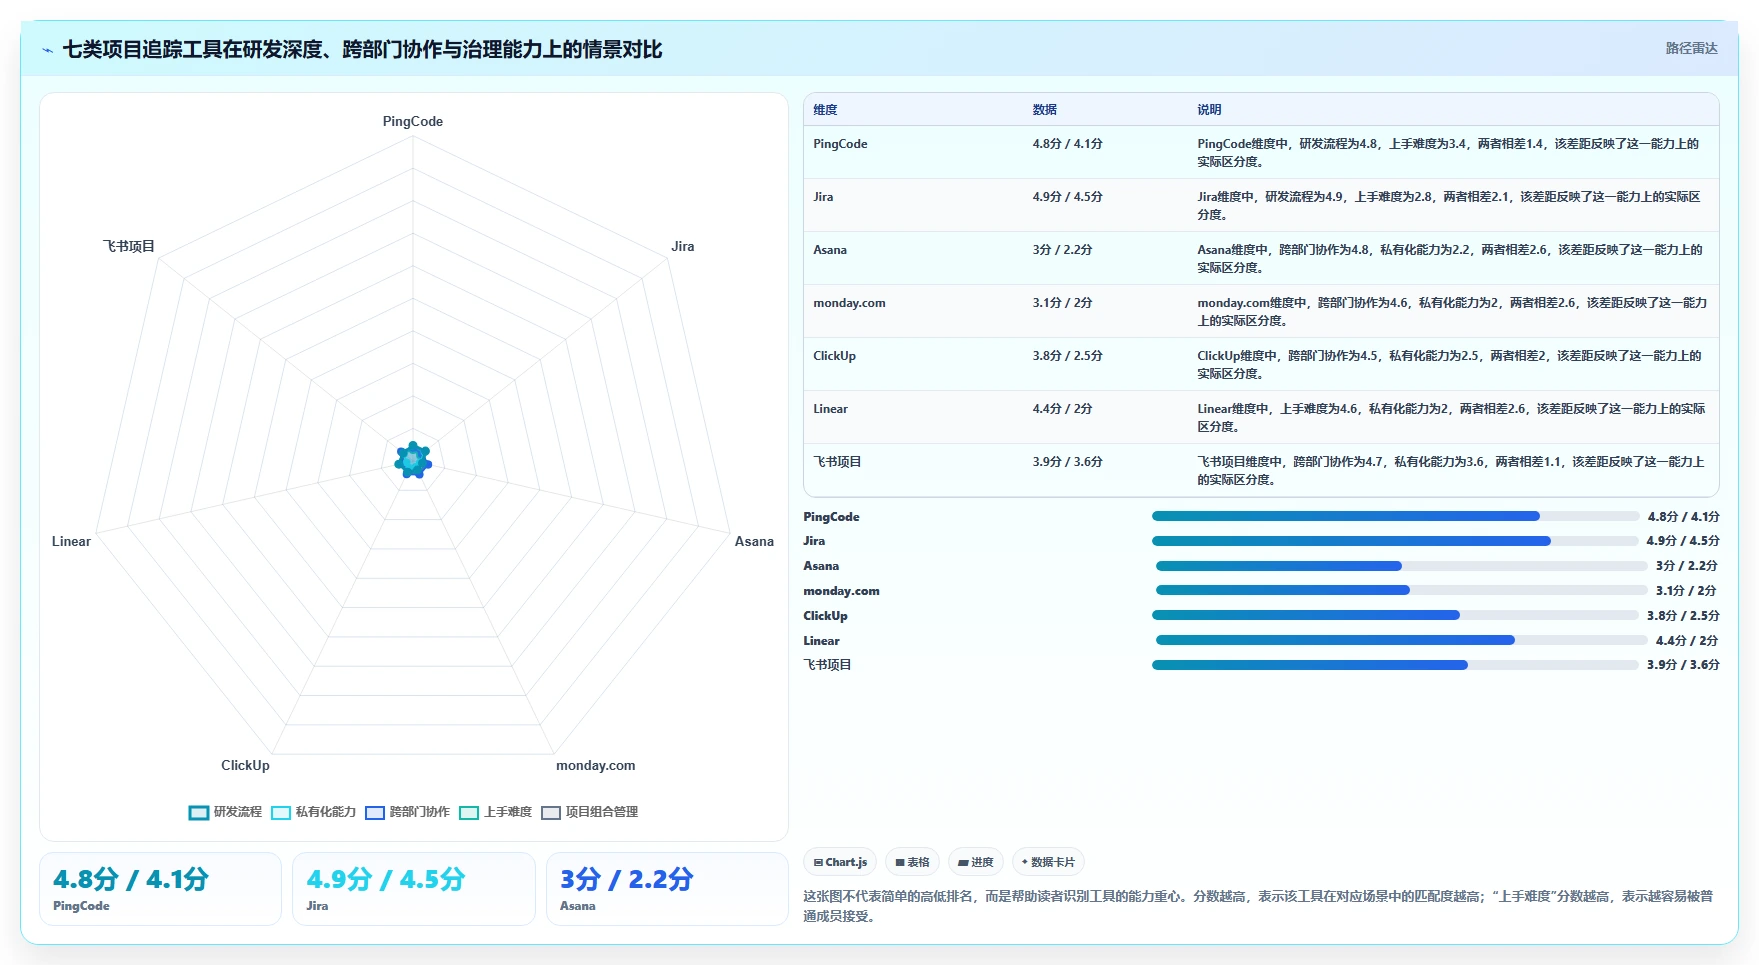Click the table value 3.1分 / 2分

[1062, 303]
